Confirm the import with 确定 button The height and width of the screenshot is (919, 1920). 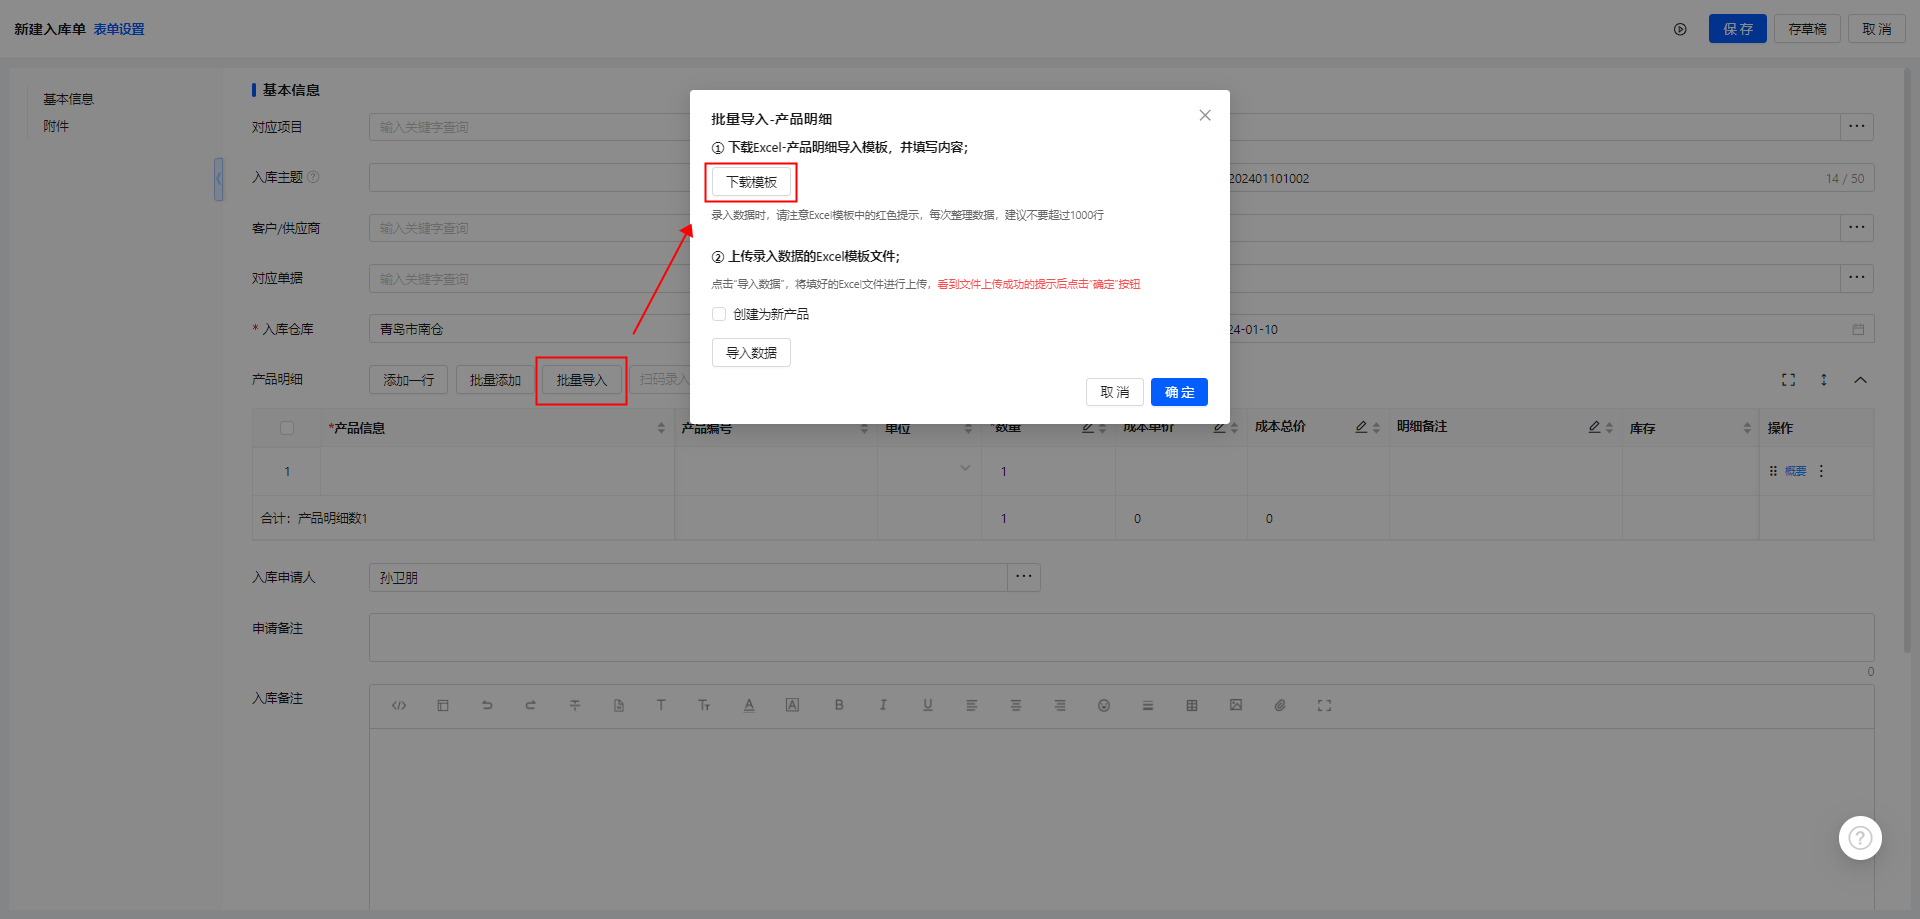click(1179, 392)
